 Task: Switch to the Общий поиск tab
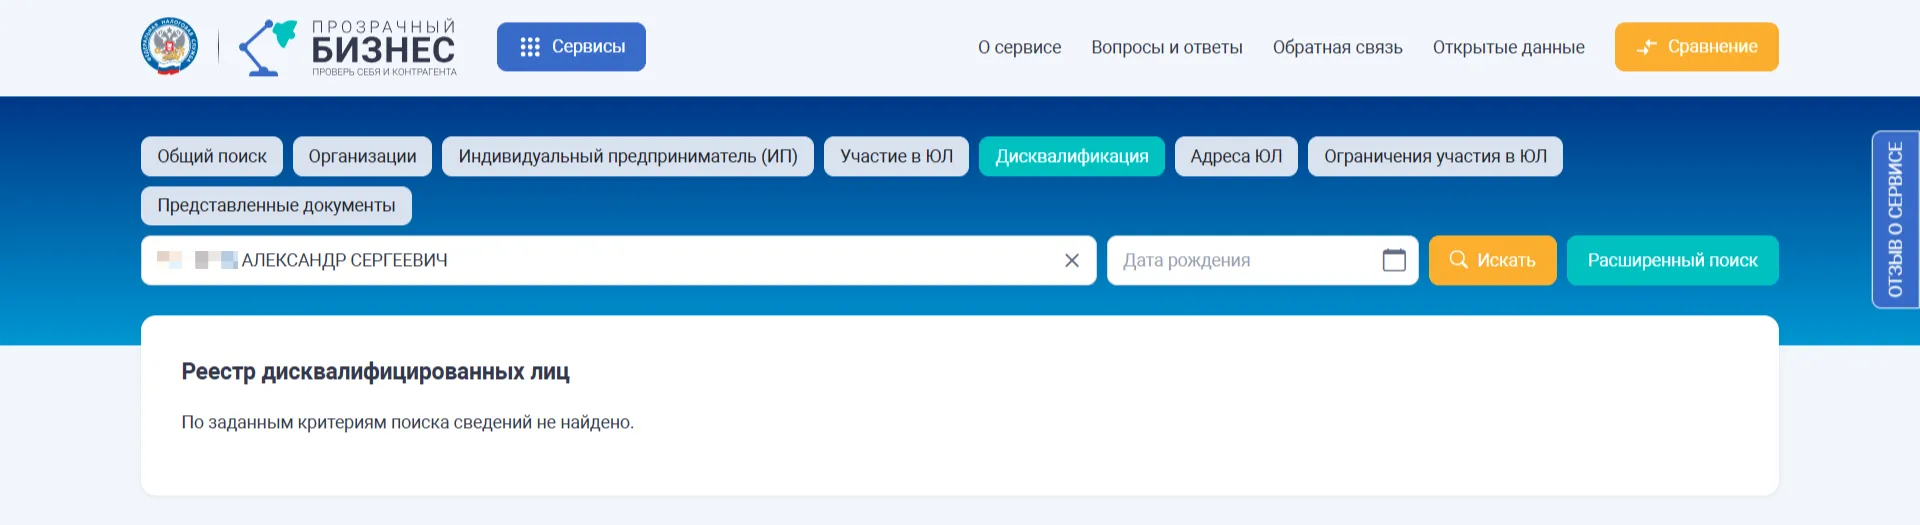click(212, 156)
